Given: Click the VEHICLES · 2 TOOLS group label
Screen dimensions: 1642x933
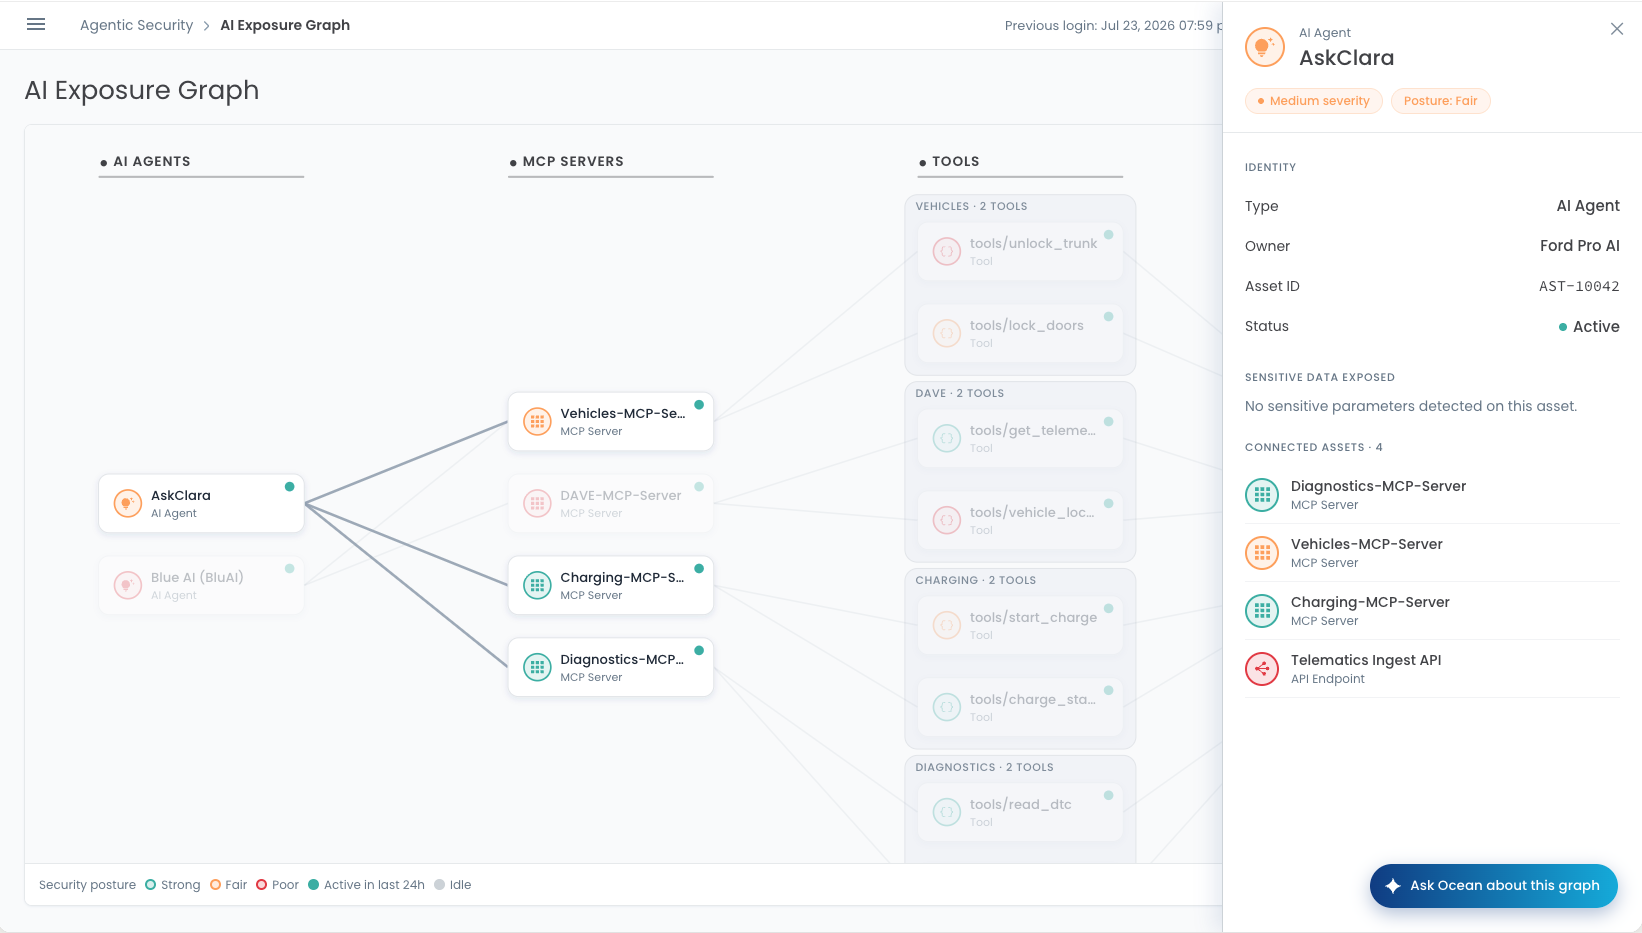Looking at the screenshot, I should tap(971, 206).
